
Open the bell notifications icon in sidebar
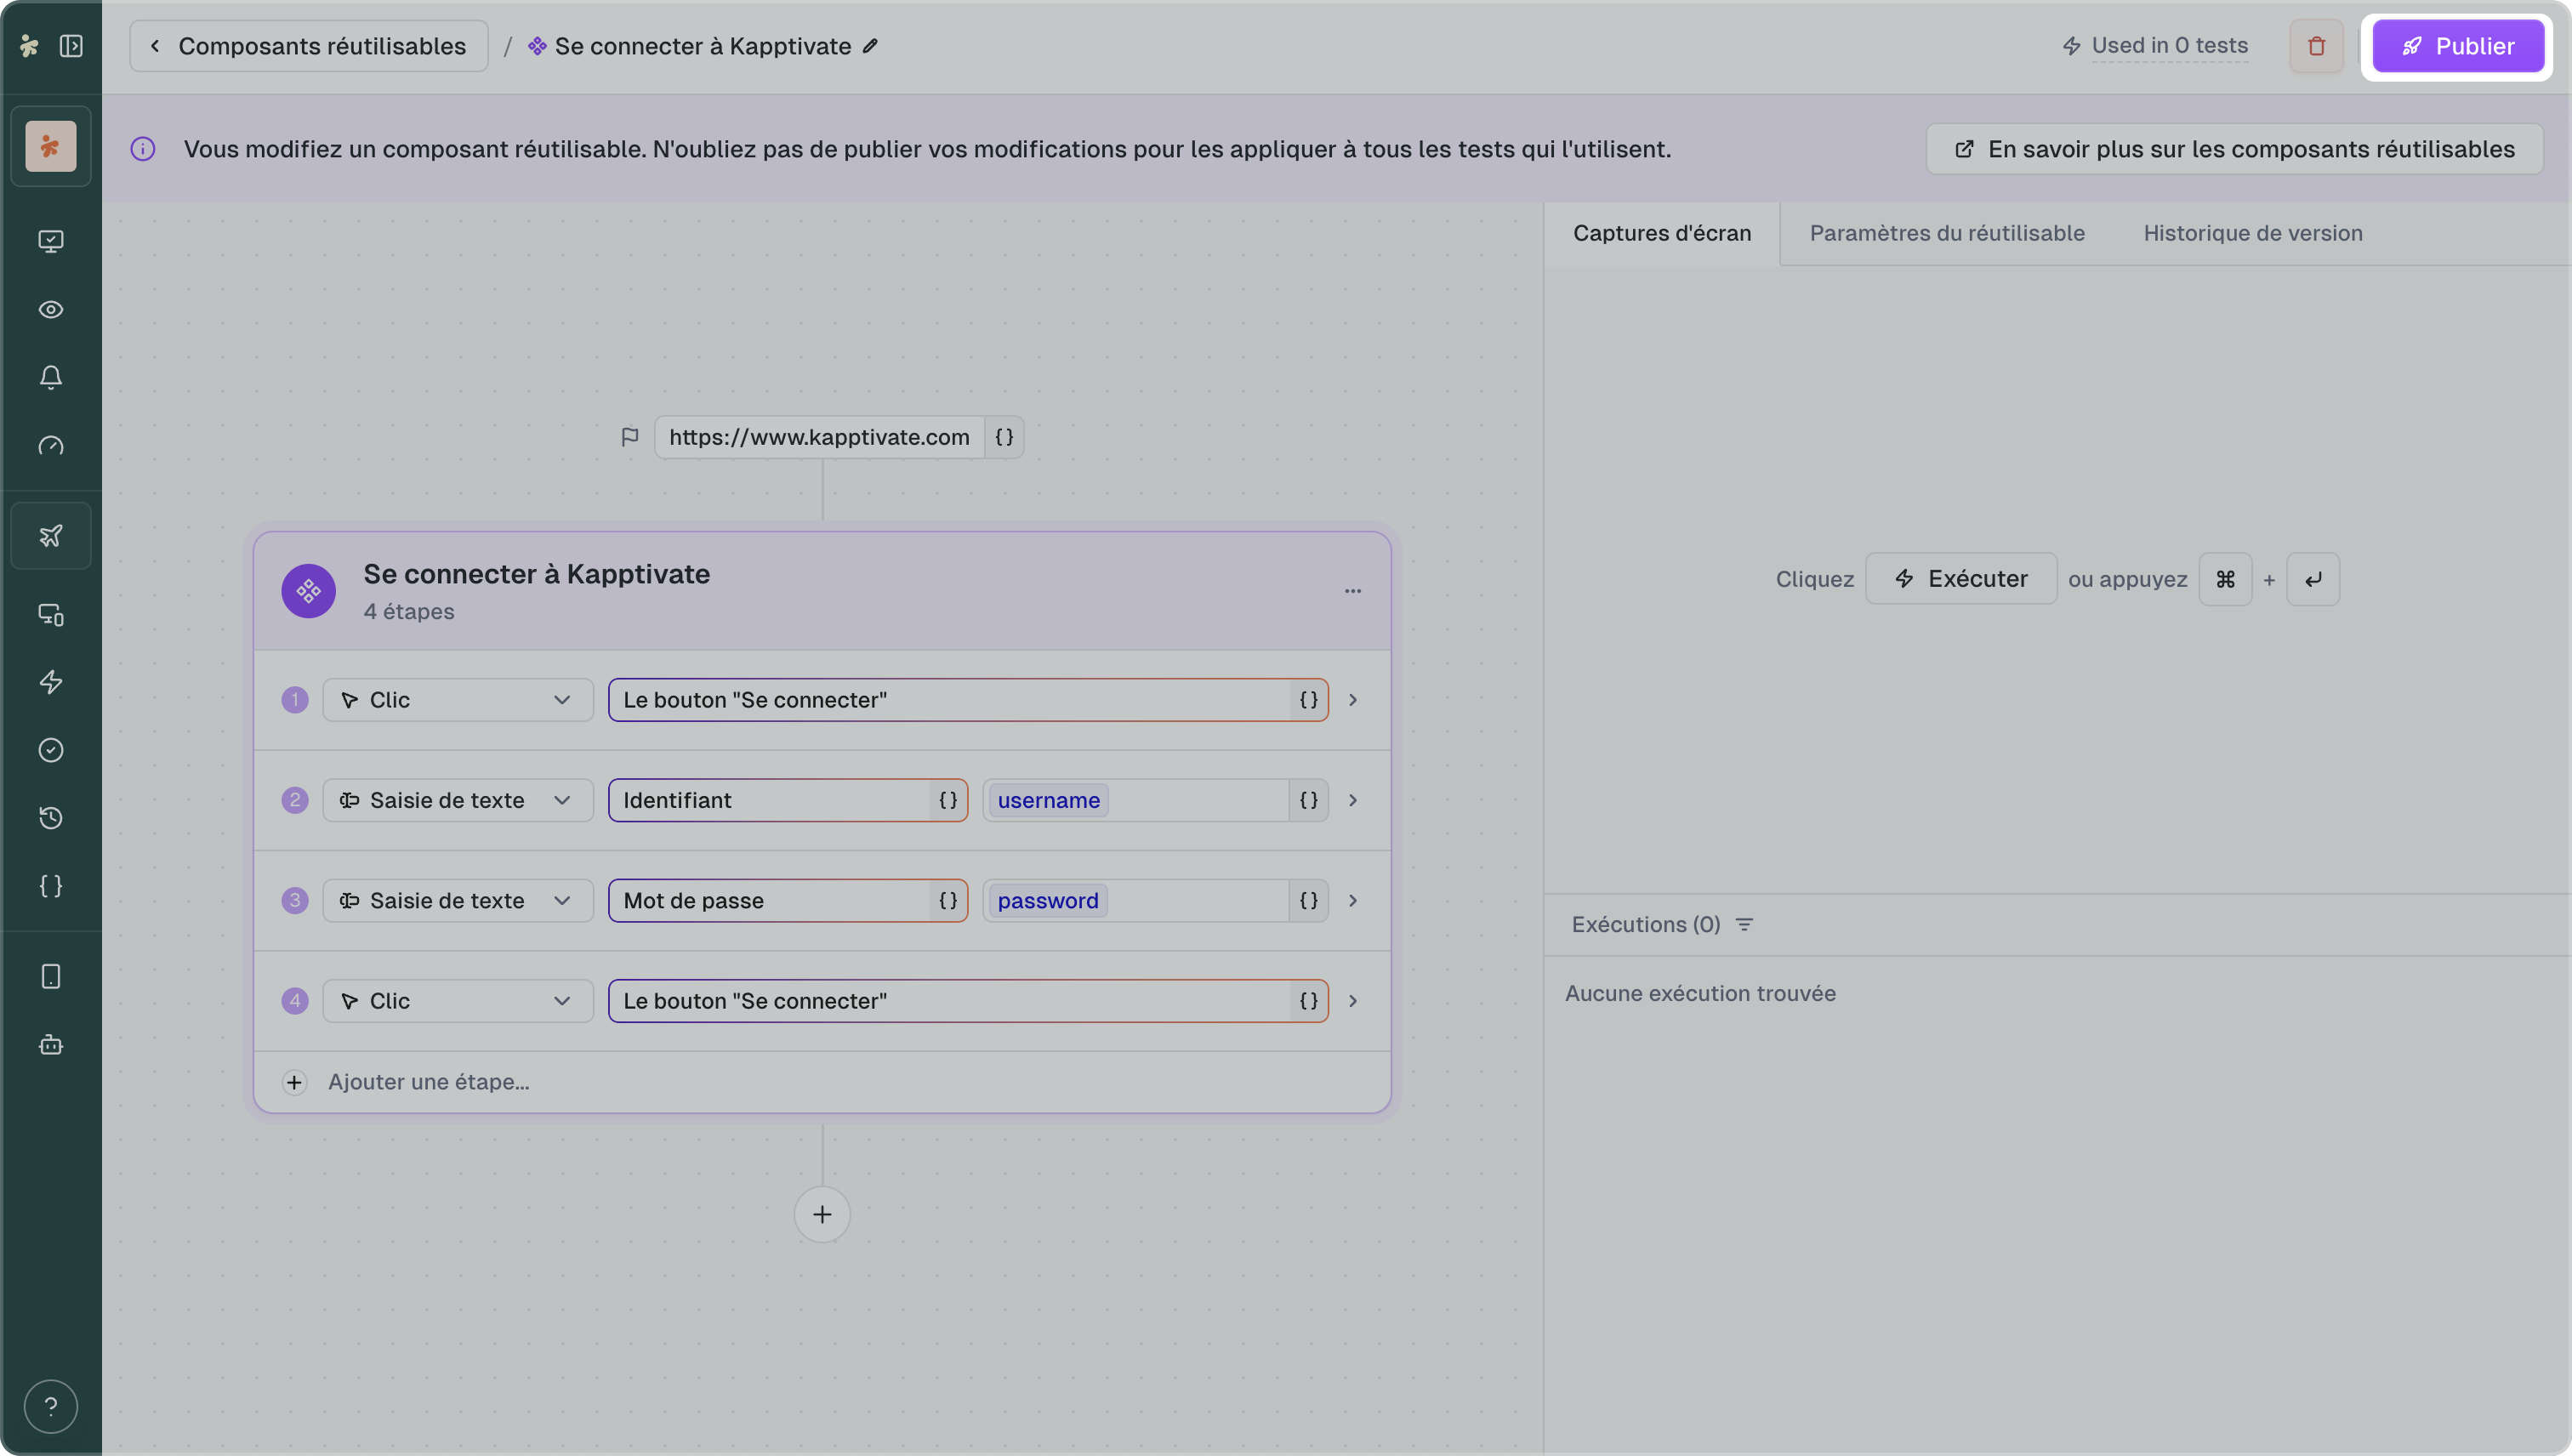click(x=51, y=377)
